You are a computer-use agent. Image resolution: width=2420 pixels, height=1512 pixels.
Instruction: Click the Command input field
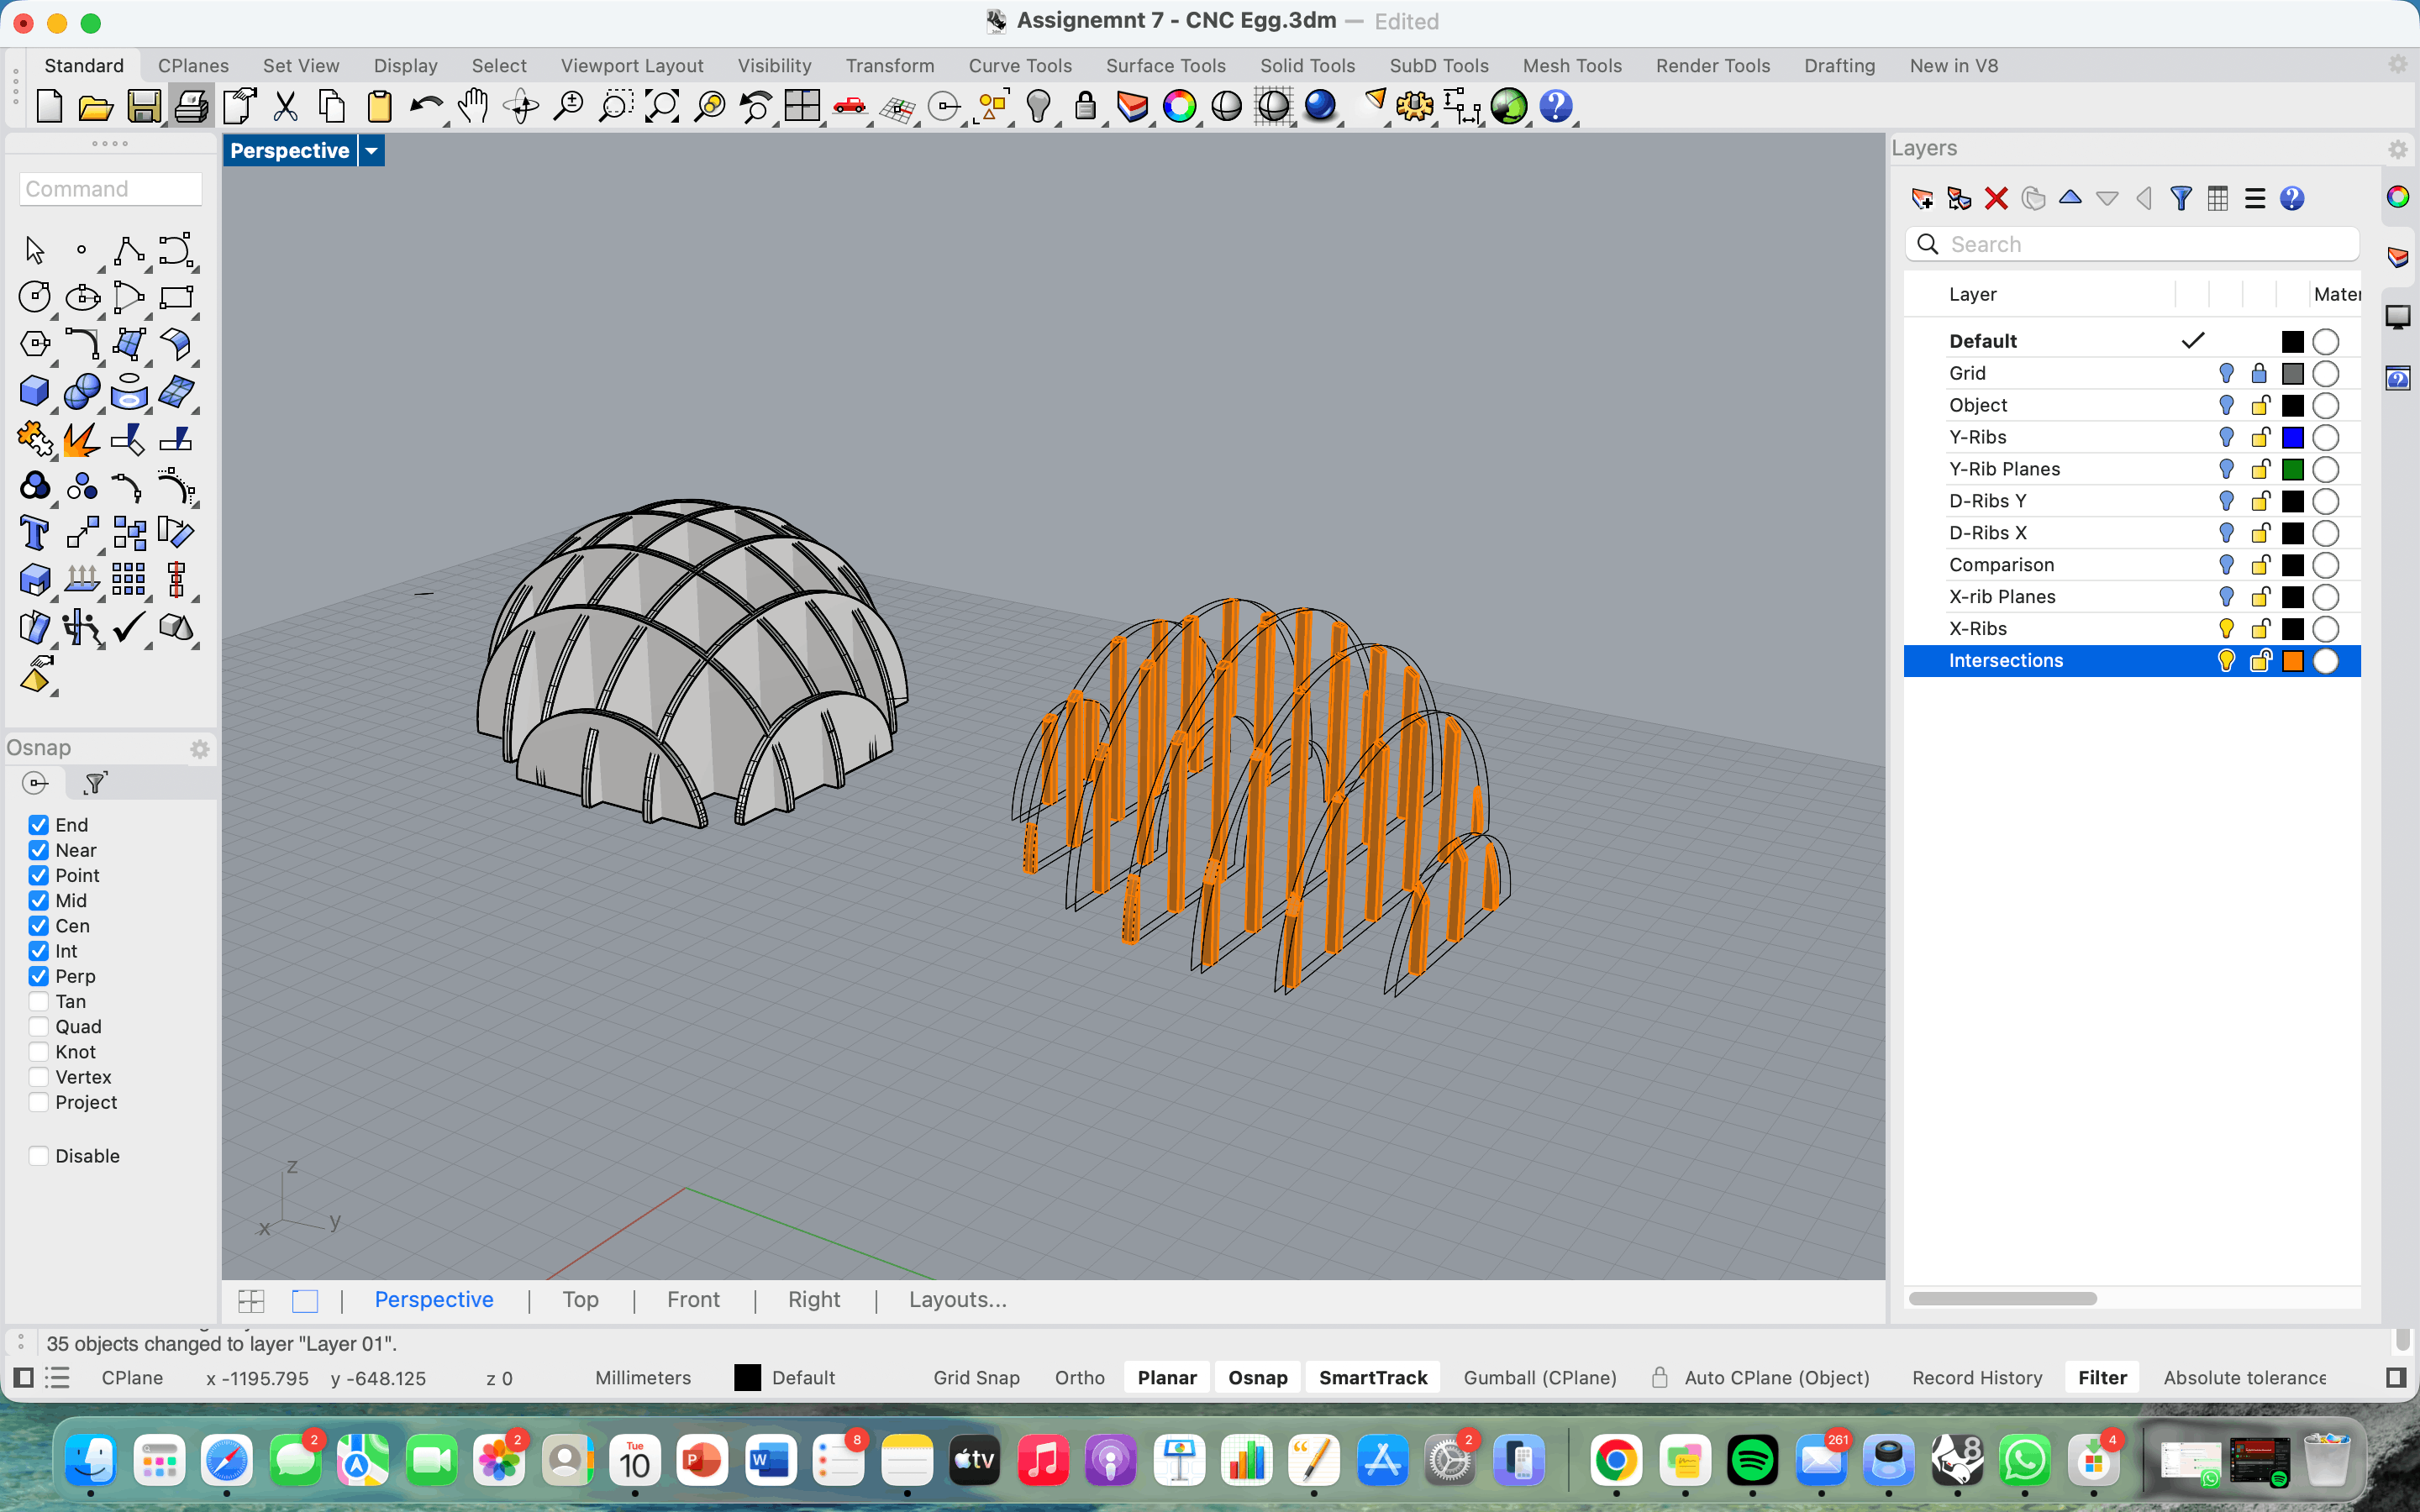click(x=110, y=189)
